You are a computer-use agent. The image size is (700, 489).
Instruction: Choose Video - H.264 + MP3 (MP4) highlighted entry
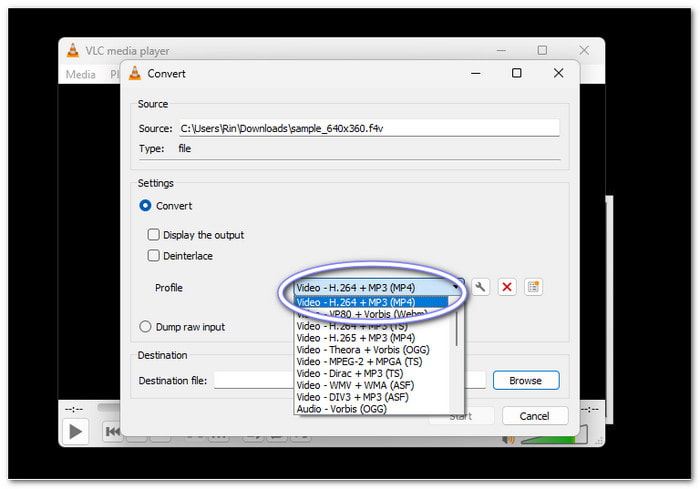[371, 302]
